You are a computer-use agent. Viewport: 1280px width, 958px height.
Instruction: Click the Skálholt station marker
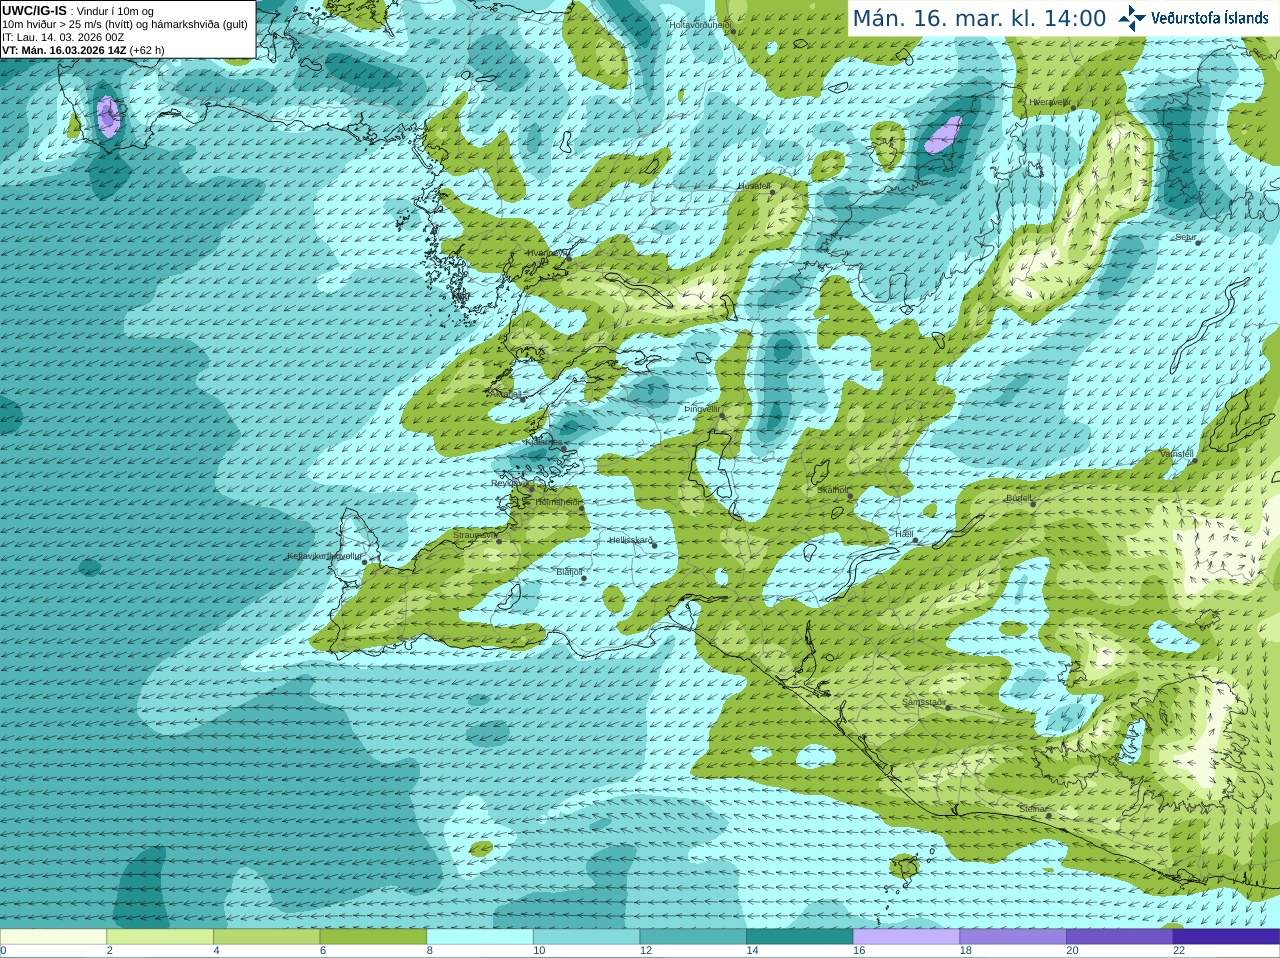point(850,496)
